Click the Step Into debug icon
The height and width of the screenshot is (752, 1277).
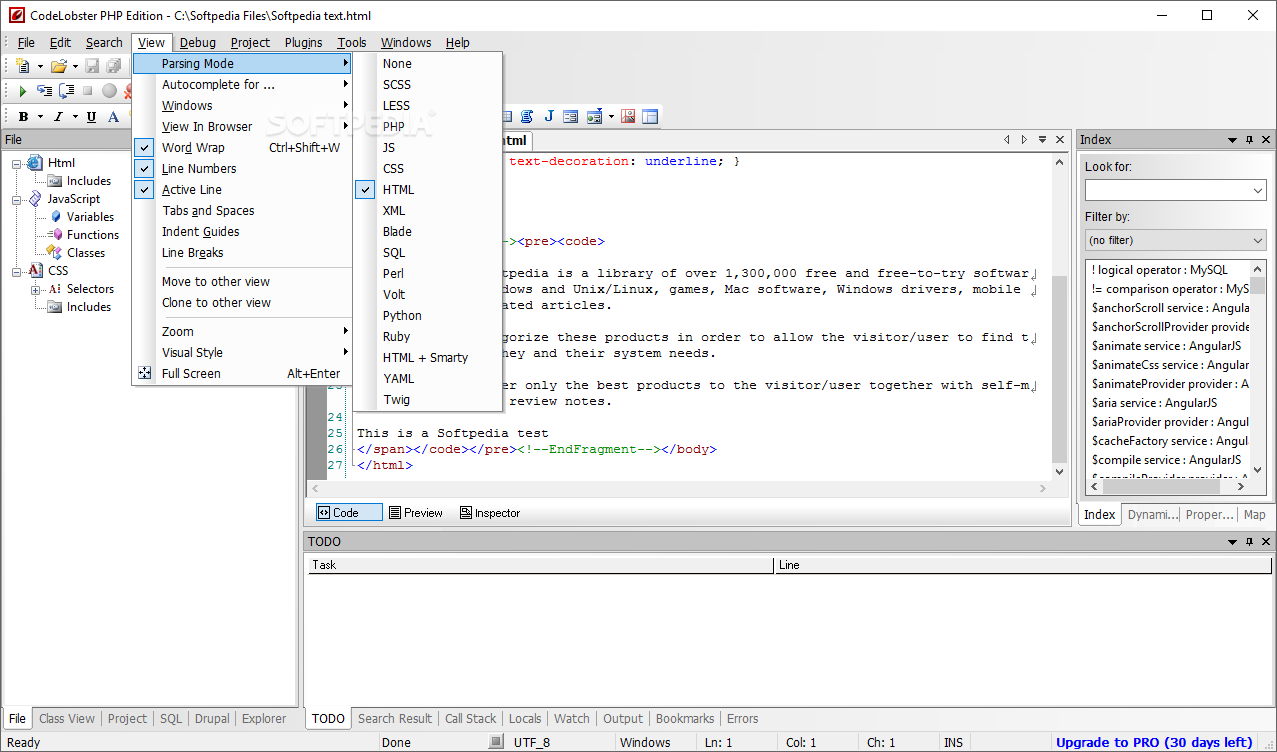45,91
